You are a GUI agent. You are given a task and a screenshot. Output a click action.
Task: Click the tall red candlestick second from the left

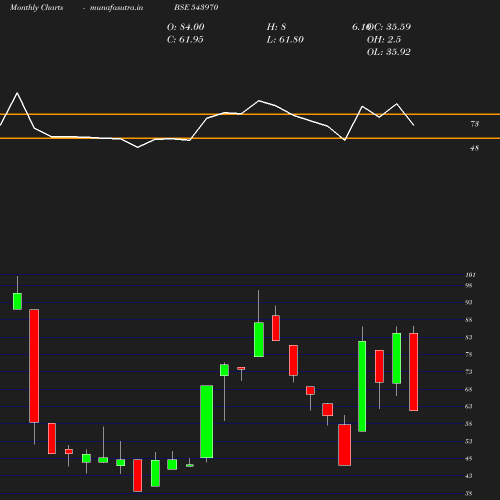click(34, 366)
